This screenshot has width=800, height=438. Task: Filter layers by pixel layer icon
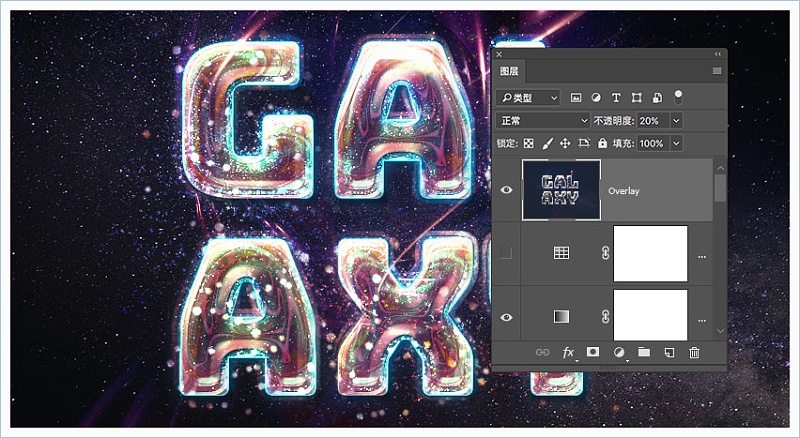pyautogui.click(x=576, y=98)
